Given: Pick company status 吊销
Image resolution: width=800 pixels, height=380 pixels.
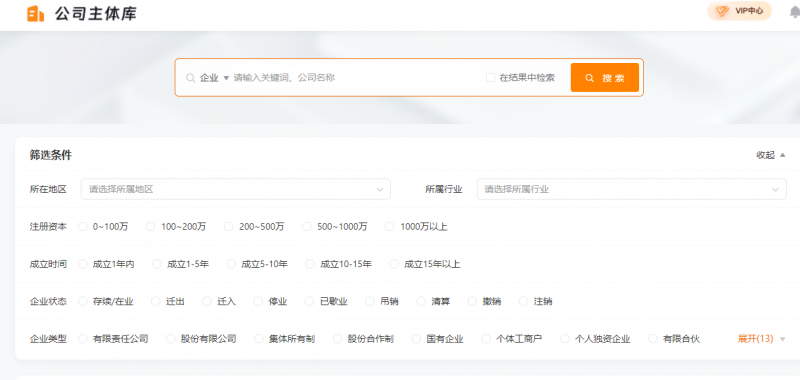Looking at the screenshot, I should [x=370, y=301].
